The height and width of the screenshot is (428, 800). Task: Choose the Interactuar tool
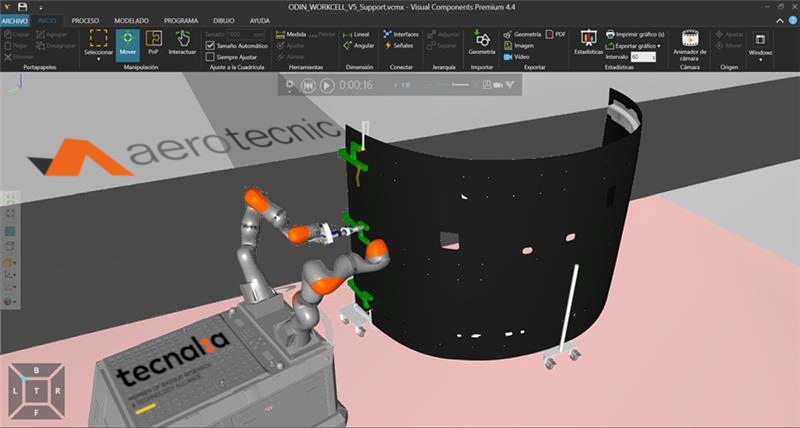pos(182,43)
